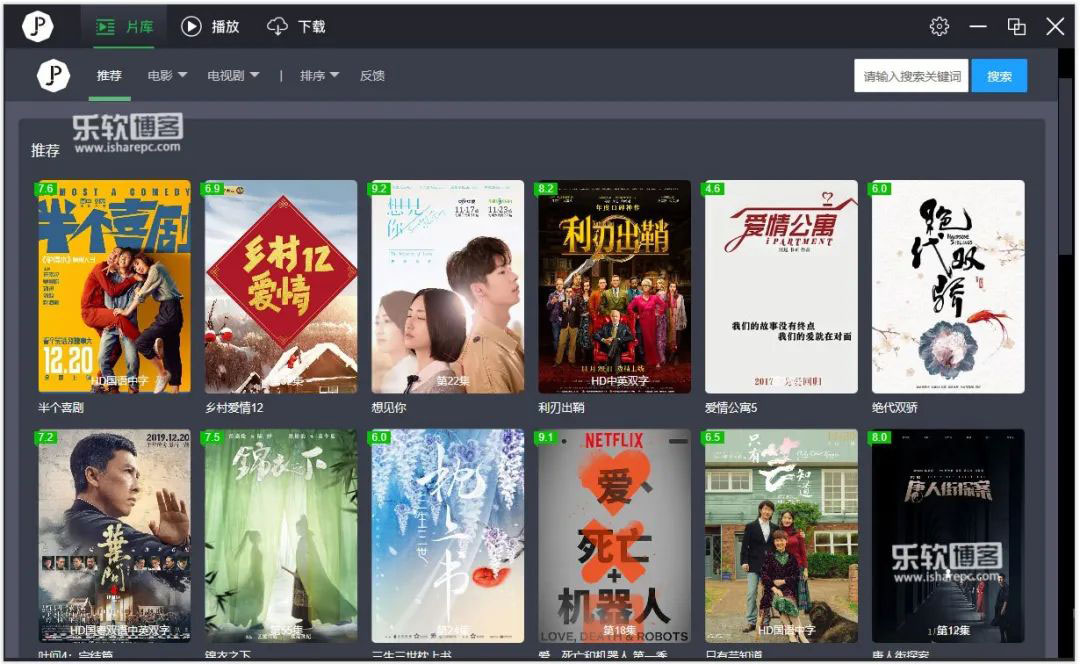Screen dimensions: 1080x664
Task: Open the 乡村爱情12 poster
Action: (281, 287)
